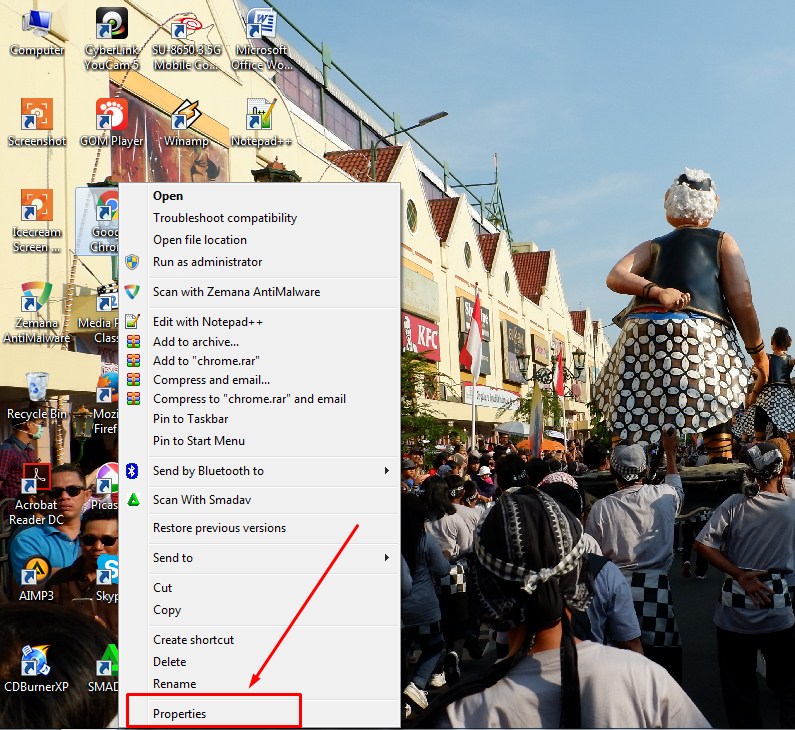
Task: Select the Winamp desktop shortcut
Action: point(186,123)
